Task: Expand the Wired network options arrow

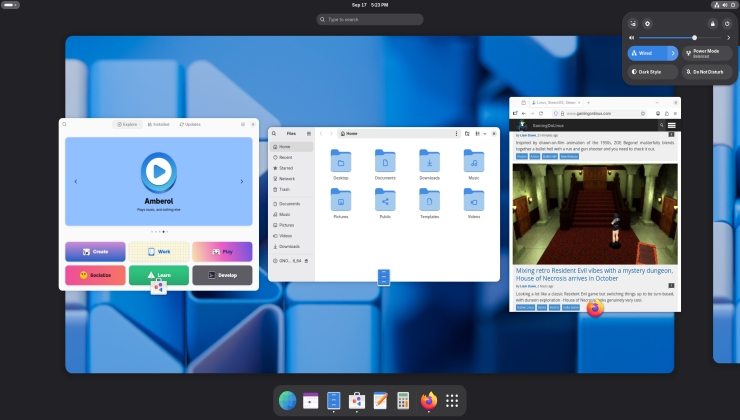Action: [673, 53]
